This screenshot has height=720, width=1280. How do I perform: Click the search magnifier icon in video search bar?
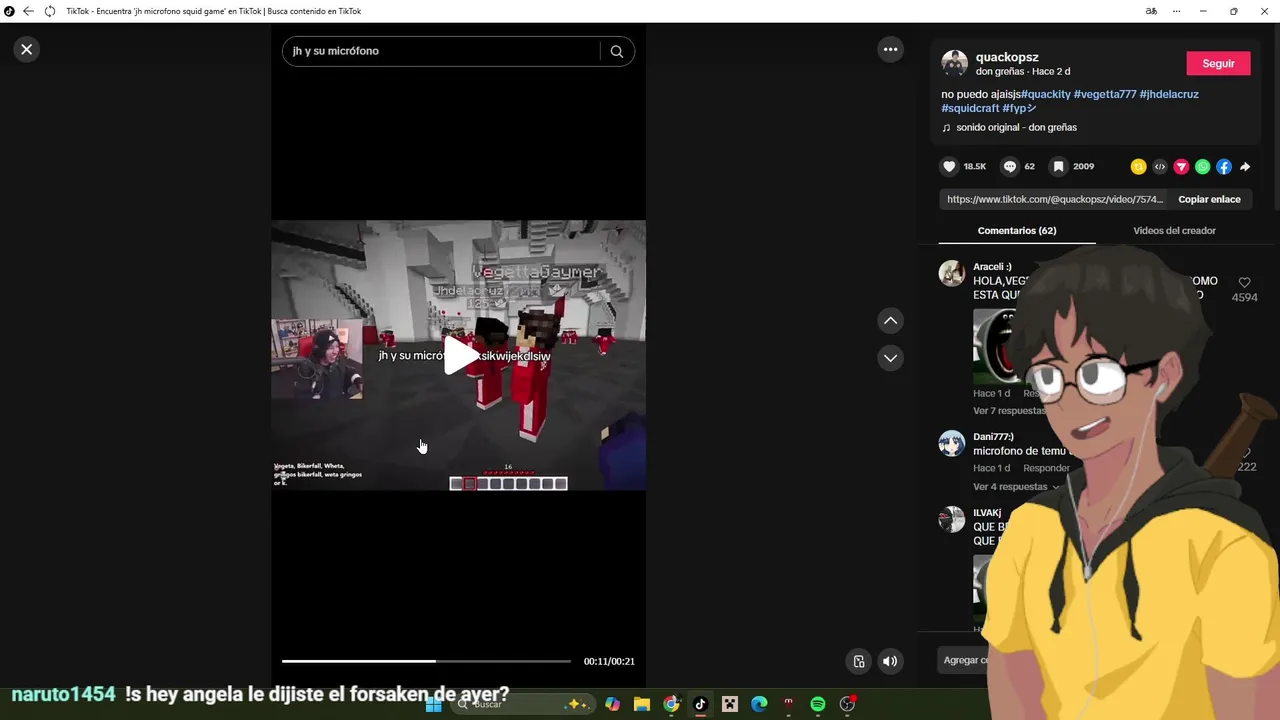tap(617, 51)
